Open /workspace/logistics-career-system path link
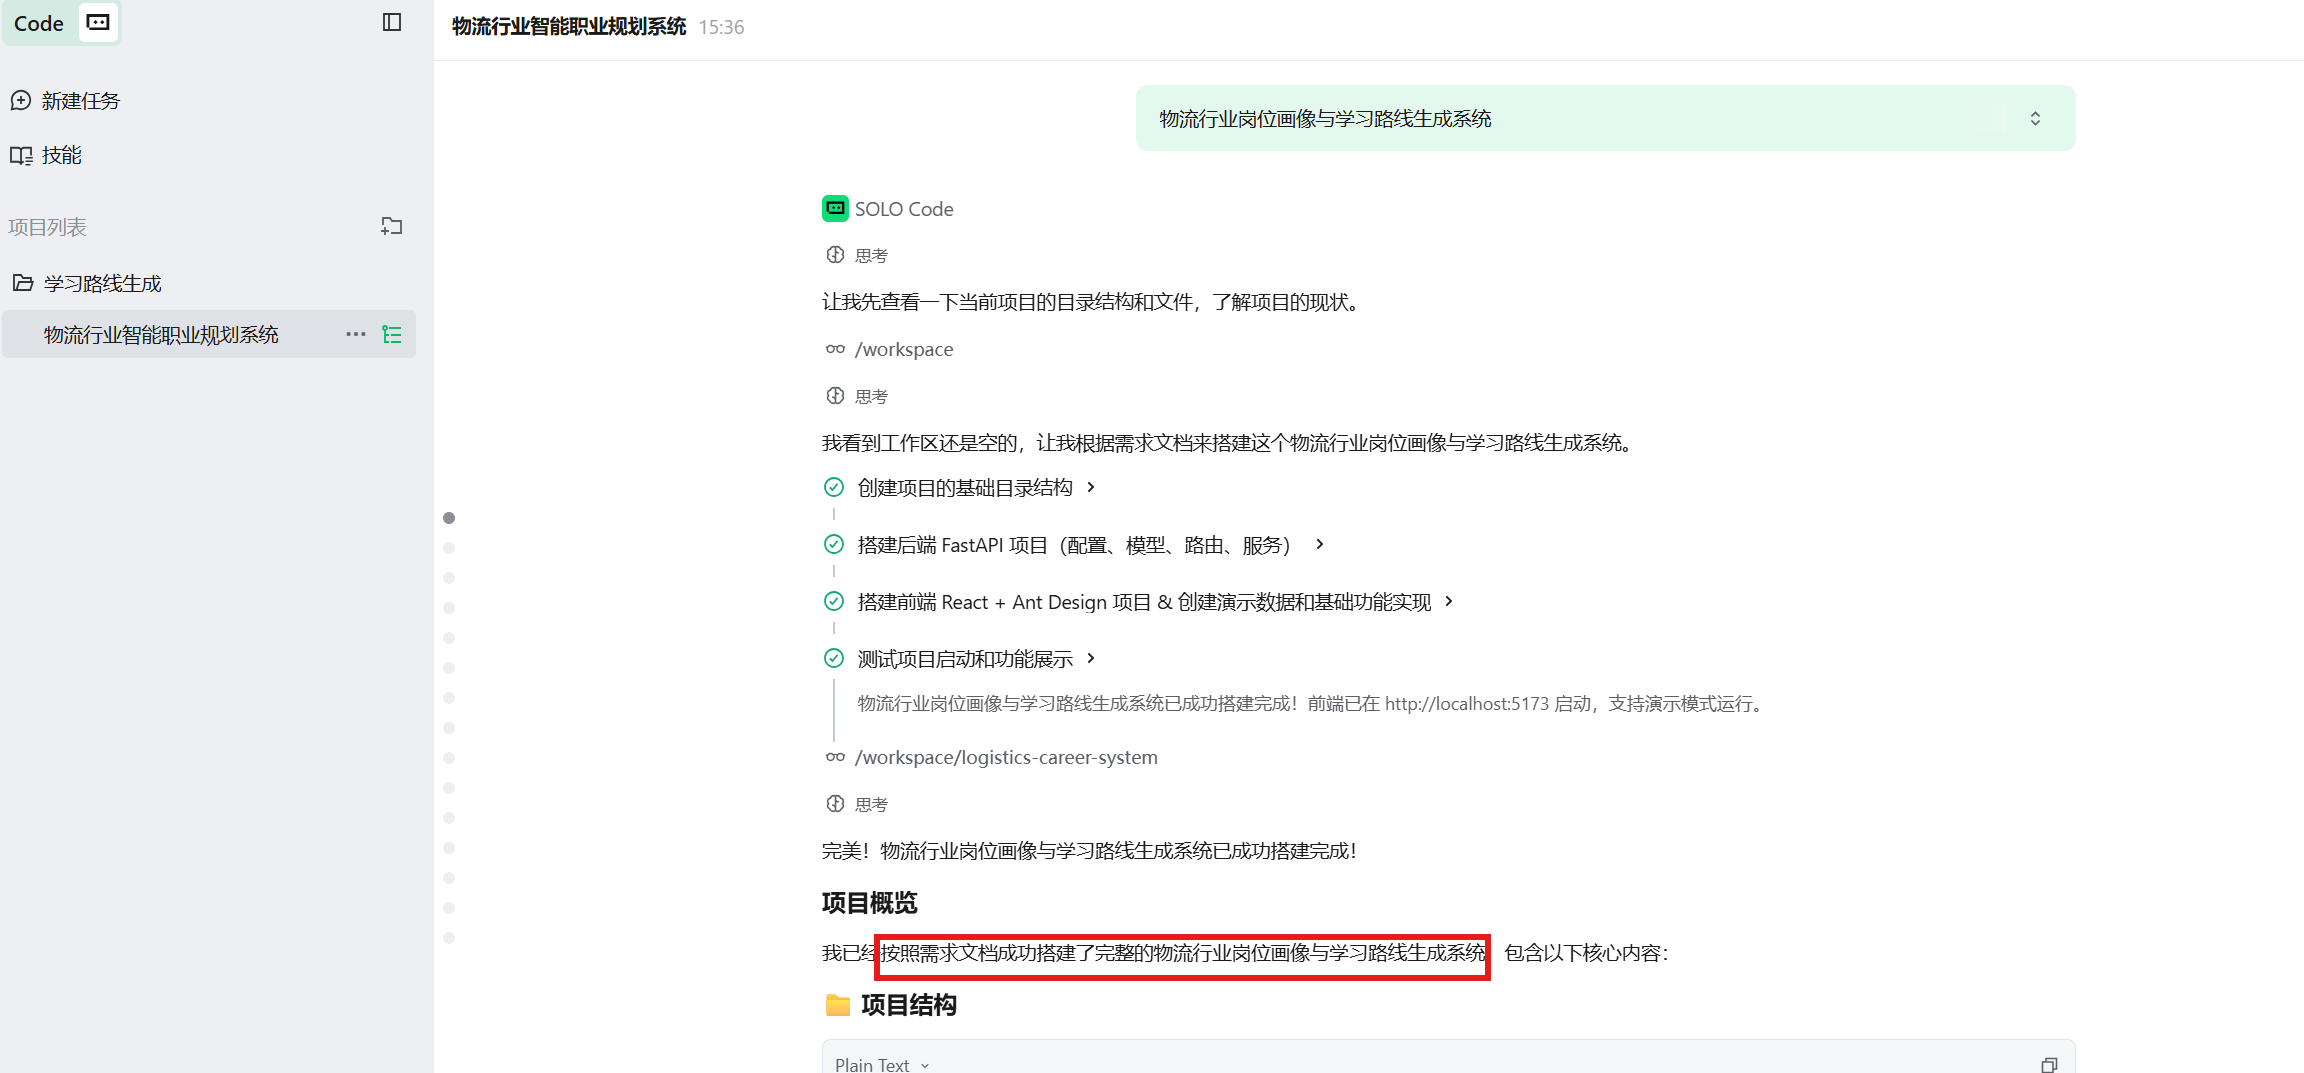Screen dimensions: 2304x1073 coord(1006,757)
